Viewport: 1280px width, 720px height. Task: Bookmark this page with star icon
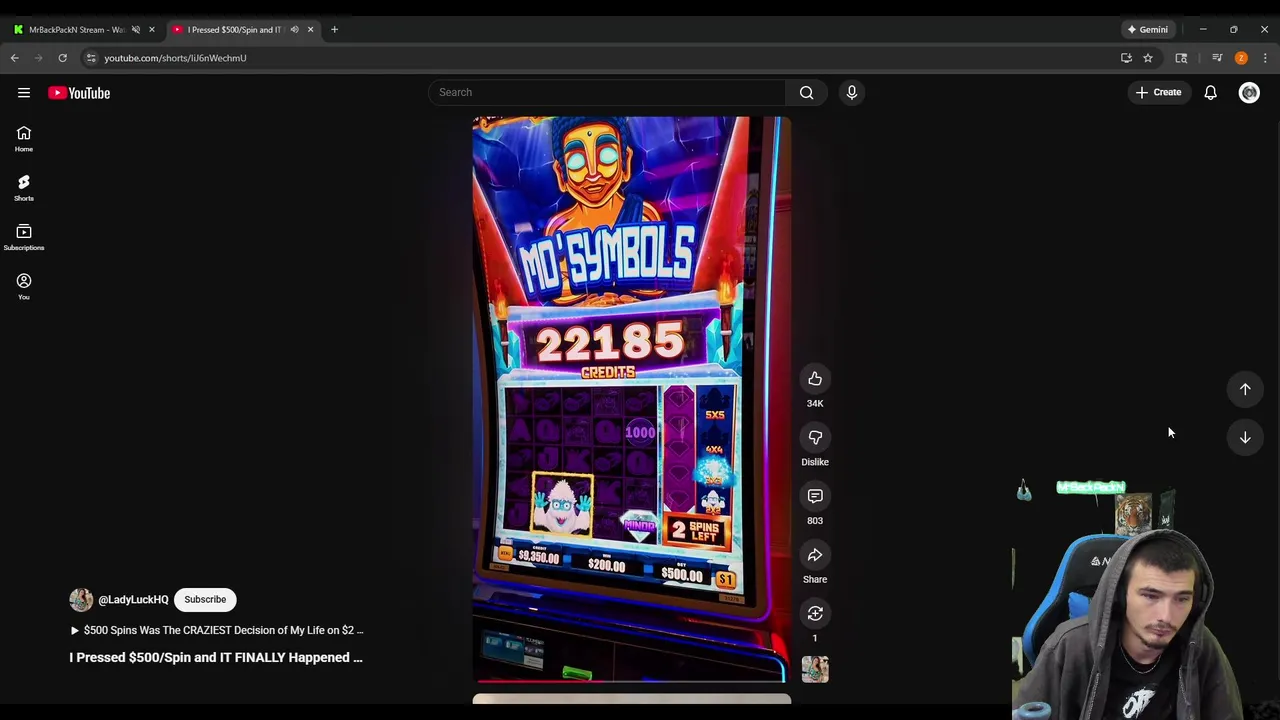coord(1148,58)
